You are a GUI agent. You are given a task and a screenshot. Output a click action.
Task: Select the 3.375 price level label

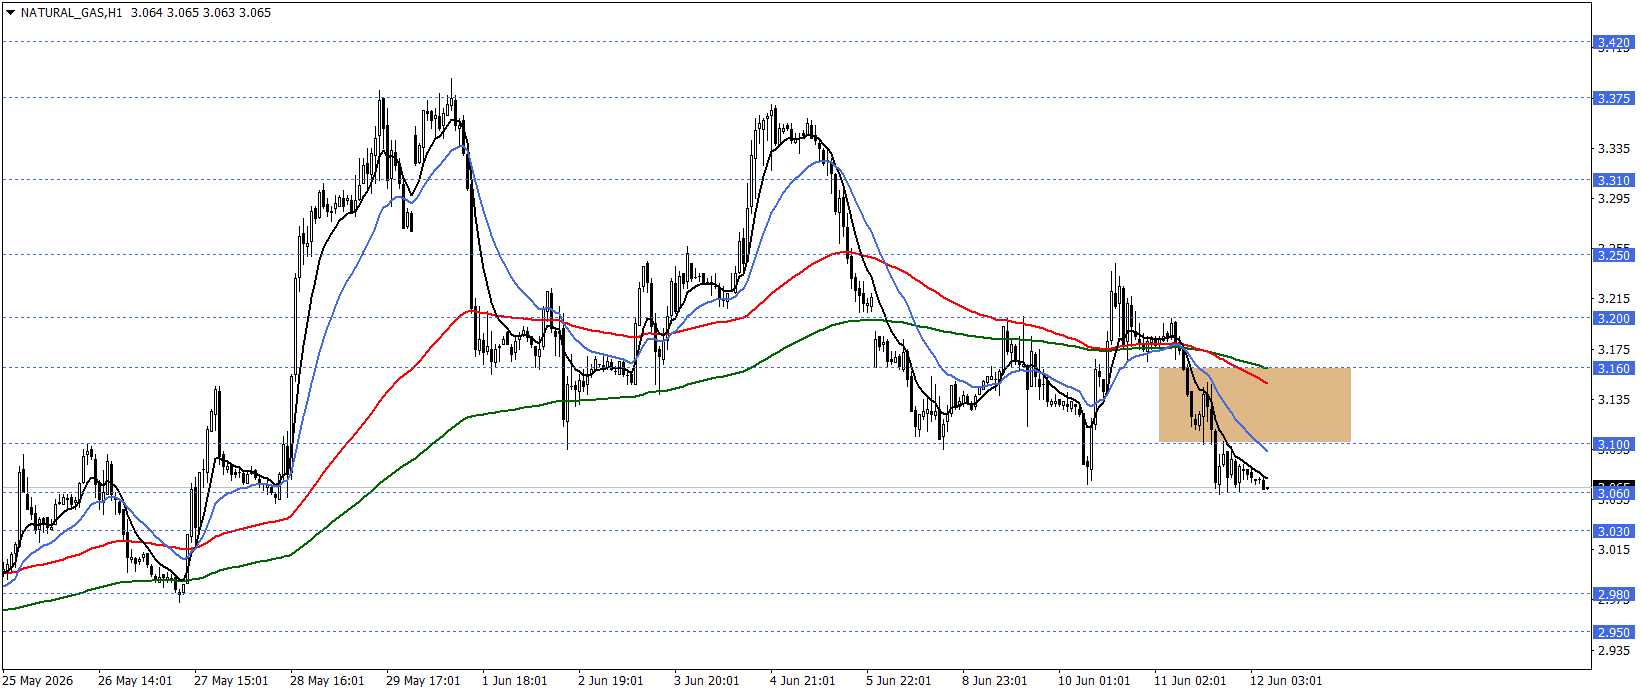pyautogui.click(x=1613, y=98)
